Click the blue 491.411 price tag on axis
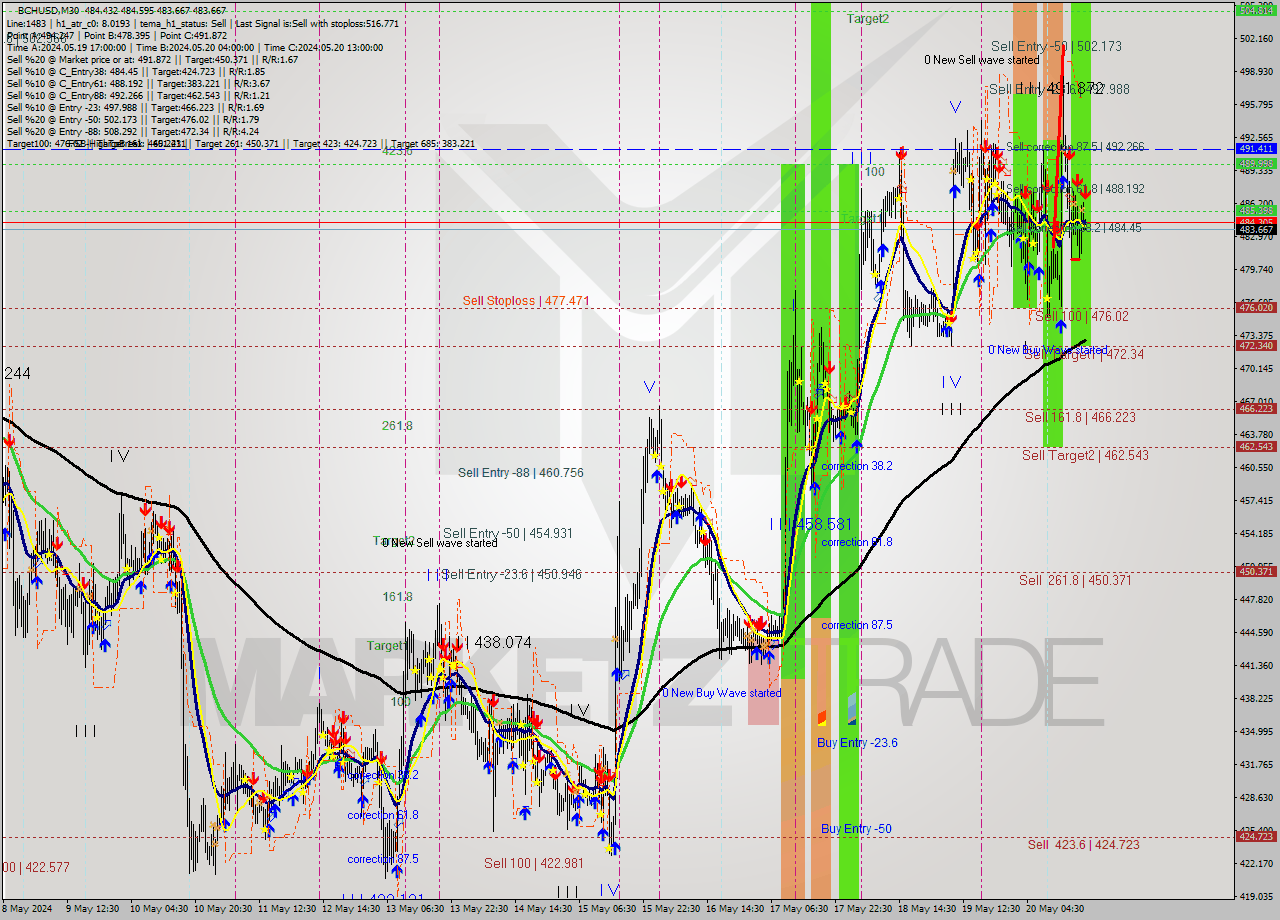Viewport: 1280px width, 920px height. [1256, 148]
